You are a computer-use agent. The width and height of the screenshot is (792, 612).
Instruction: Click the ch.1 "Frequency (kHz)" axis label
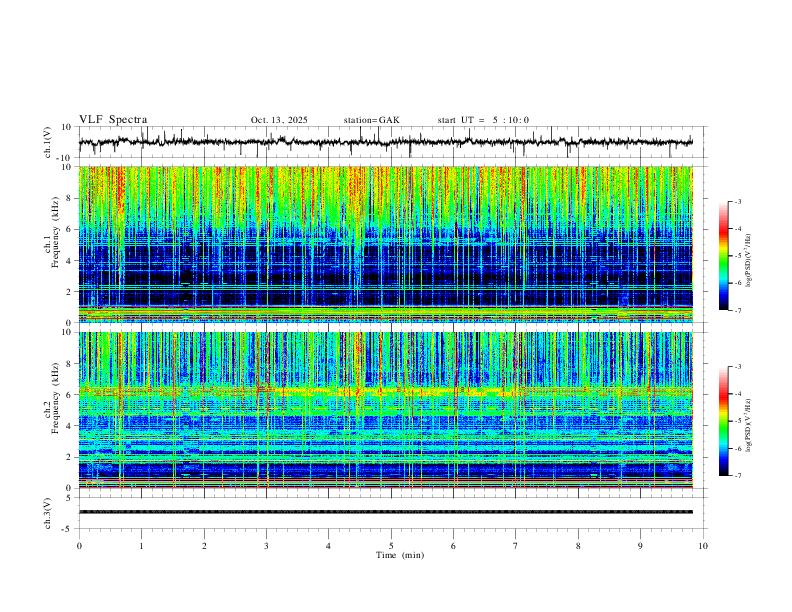55,233
